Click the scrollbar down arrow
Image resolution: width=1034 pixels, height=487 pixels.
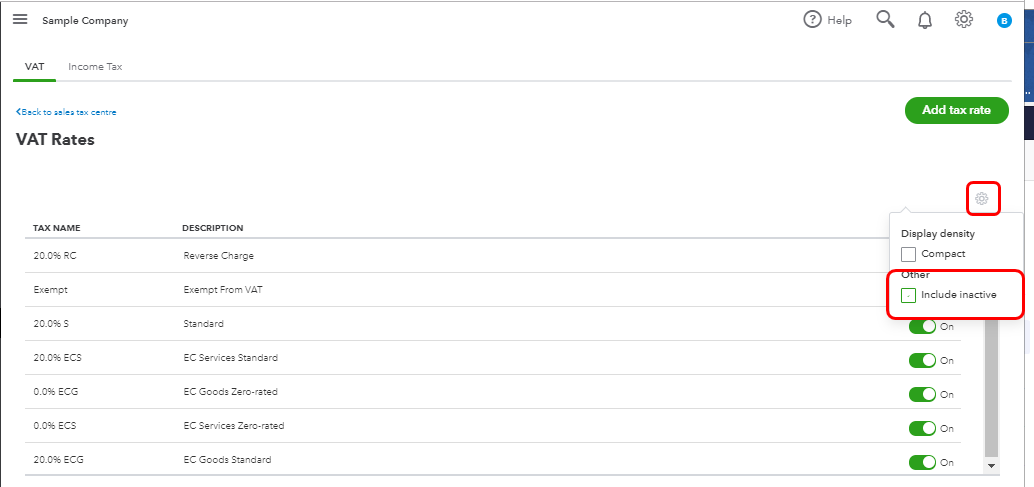click(x=992, y=465)
